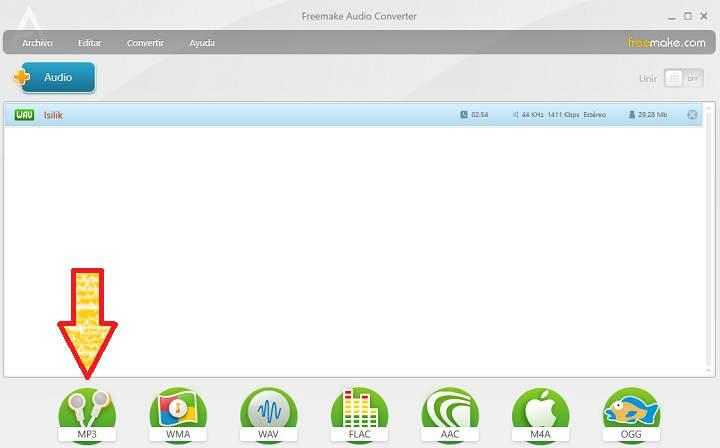Click the Isilik duration clock icon
This screenshot has width=720, height=448.
pos(464,115)
